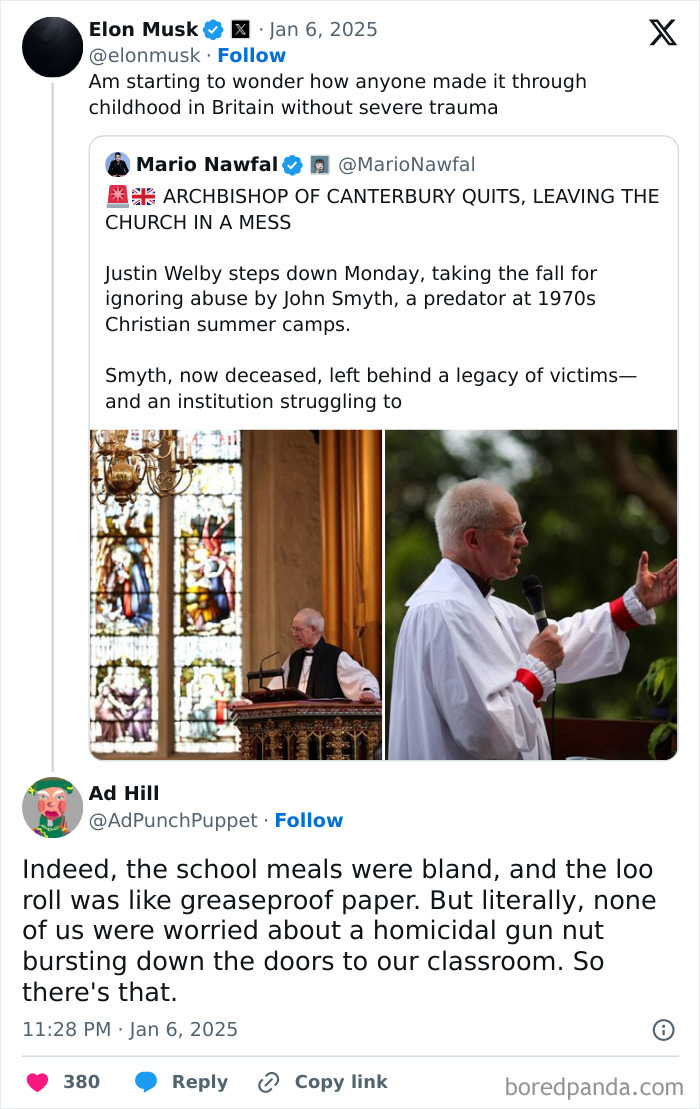
Task: Open the @MarioNawfal handle link
Action: 407,165
